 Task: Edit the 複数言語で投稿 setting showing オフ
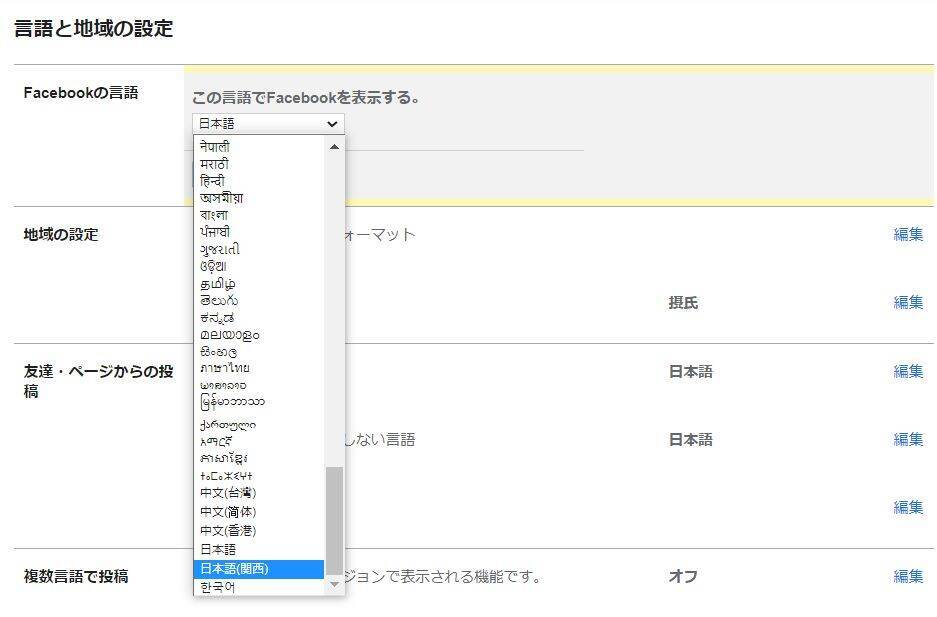(908, 577)
